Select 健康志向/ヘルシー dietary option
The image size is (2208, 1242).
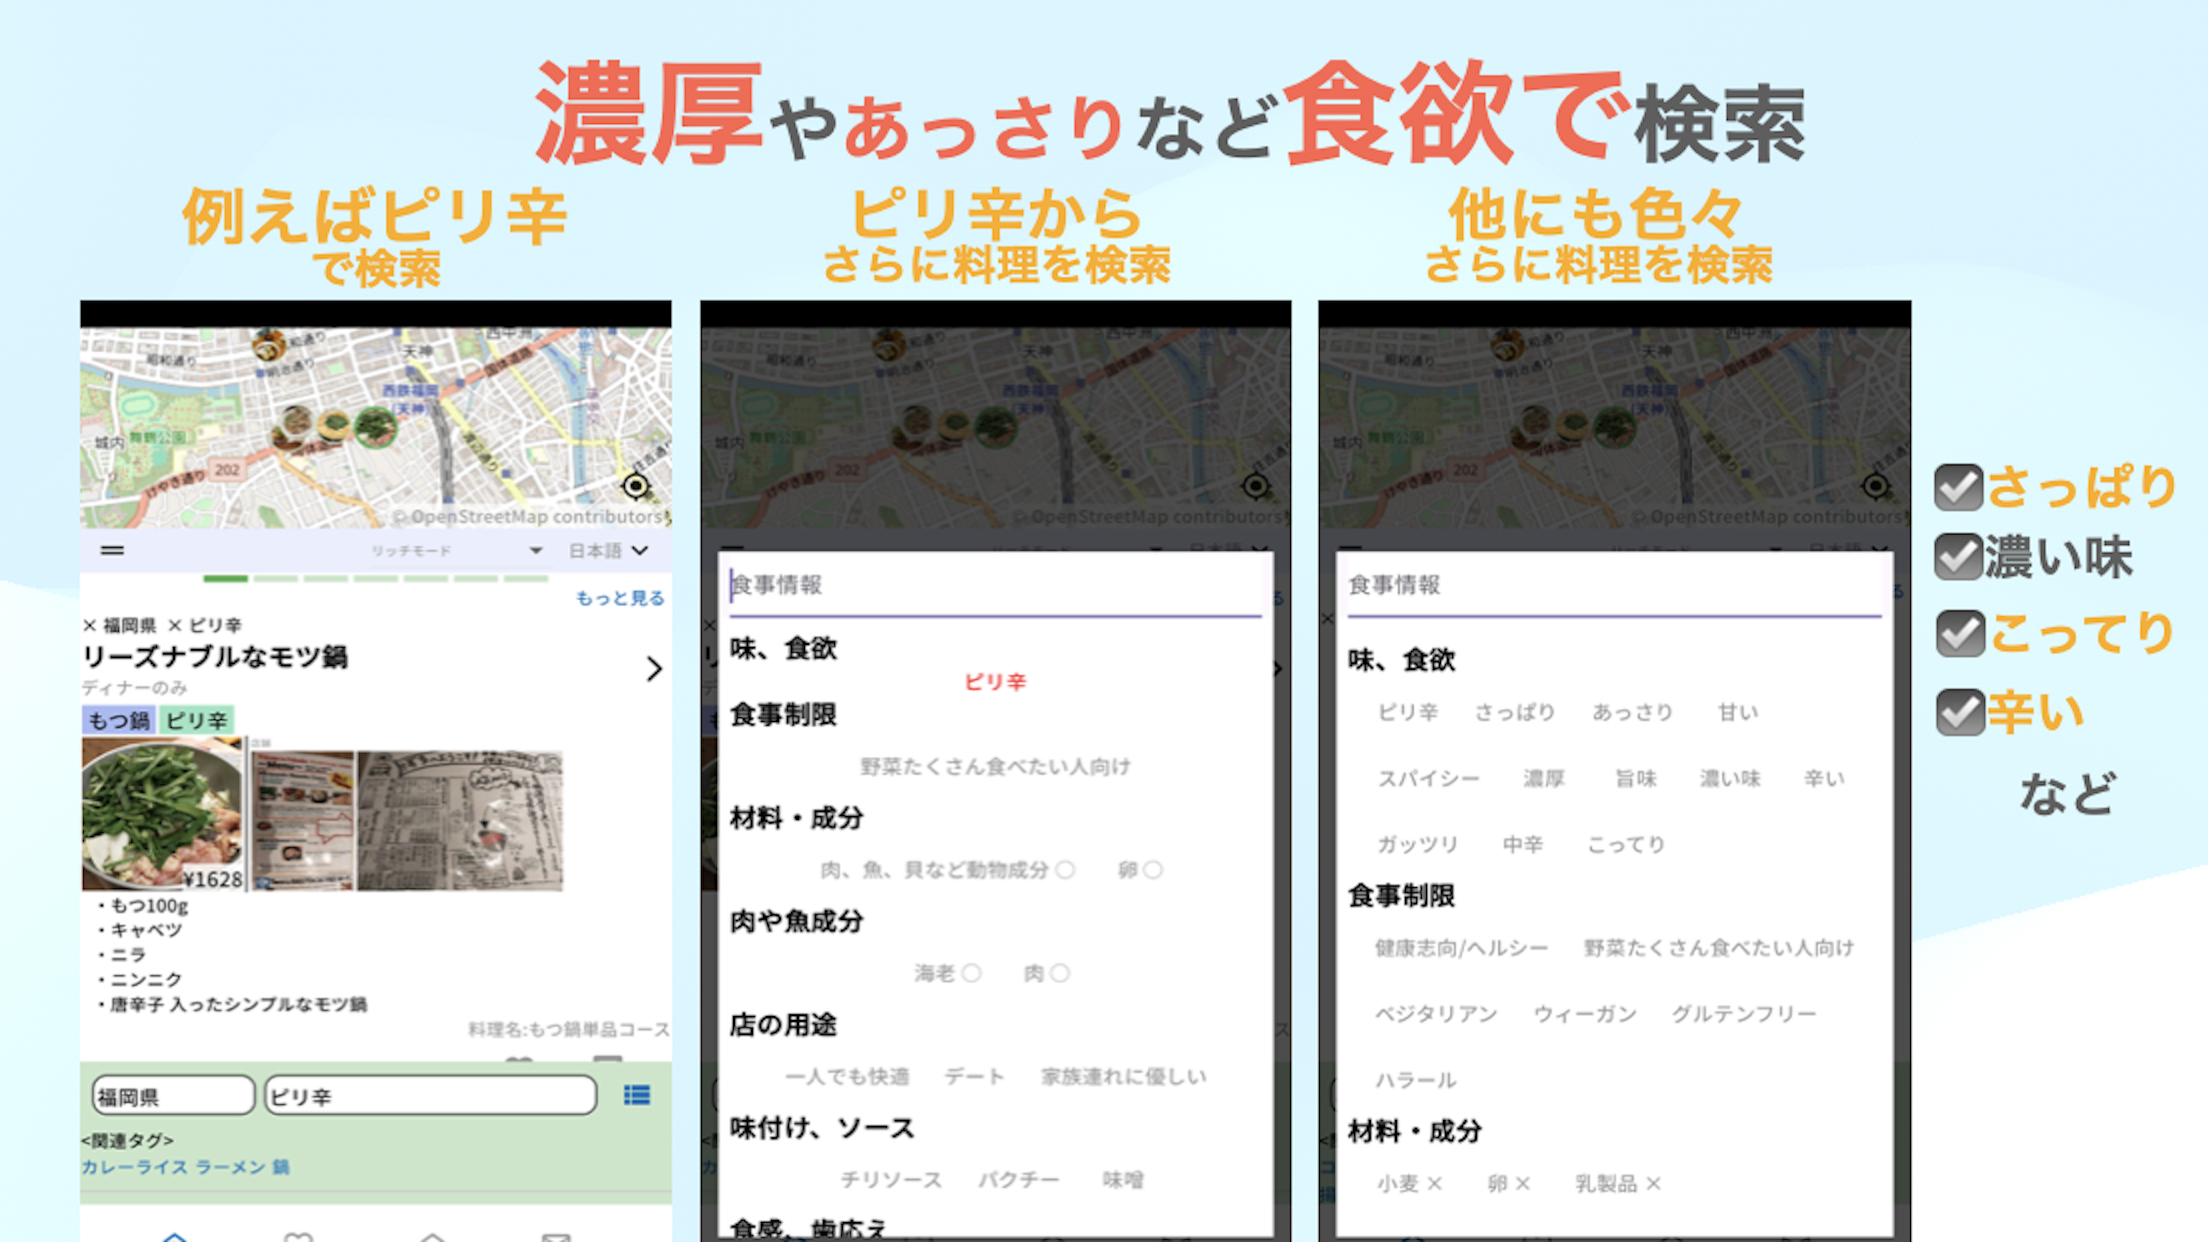coord(1461,948)
